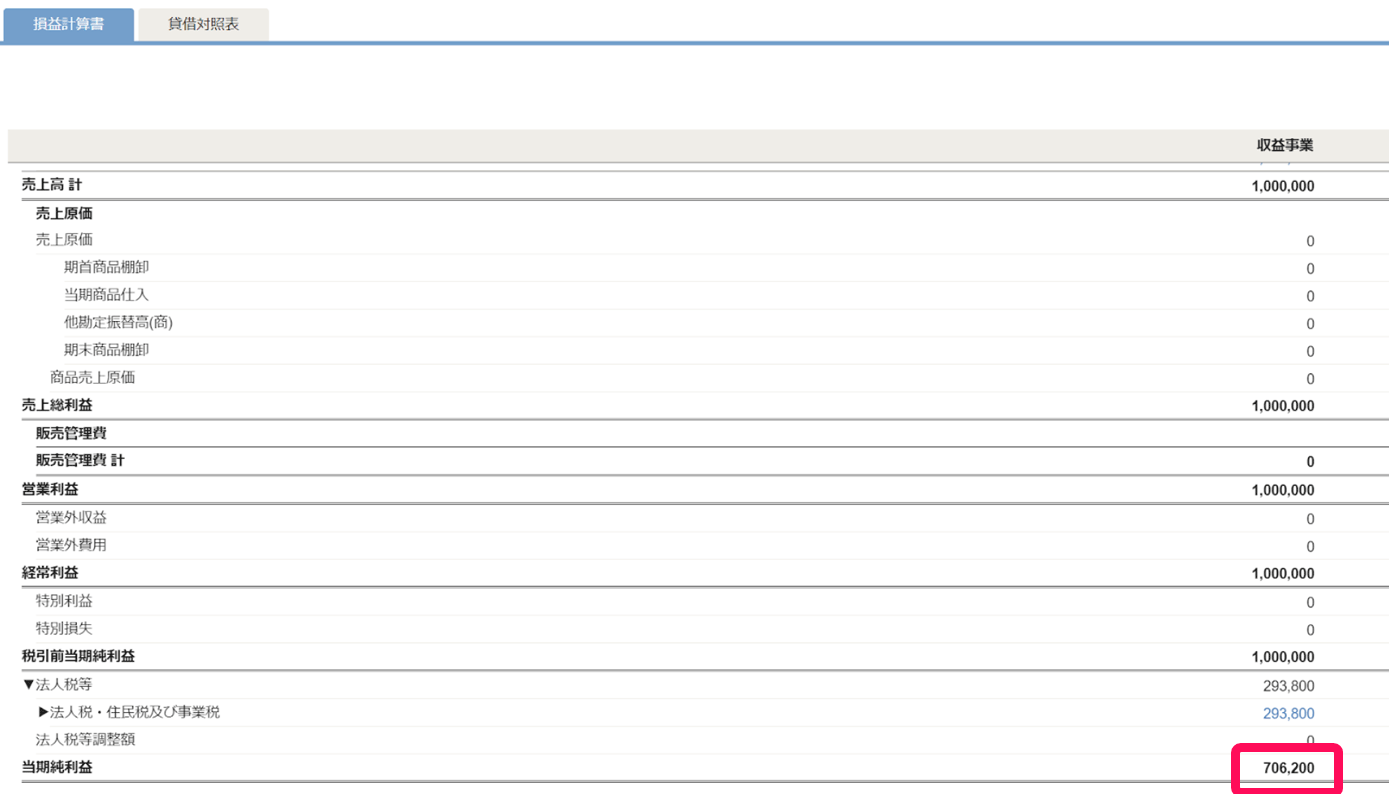Select the 期末商品棚卸 row label
Viewport: 1389px width, 794px height.
coord(106,351)
